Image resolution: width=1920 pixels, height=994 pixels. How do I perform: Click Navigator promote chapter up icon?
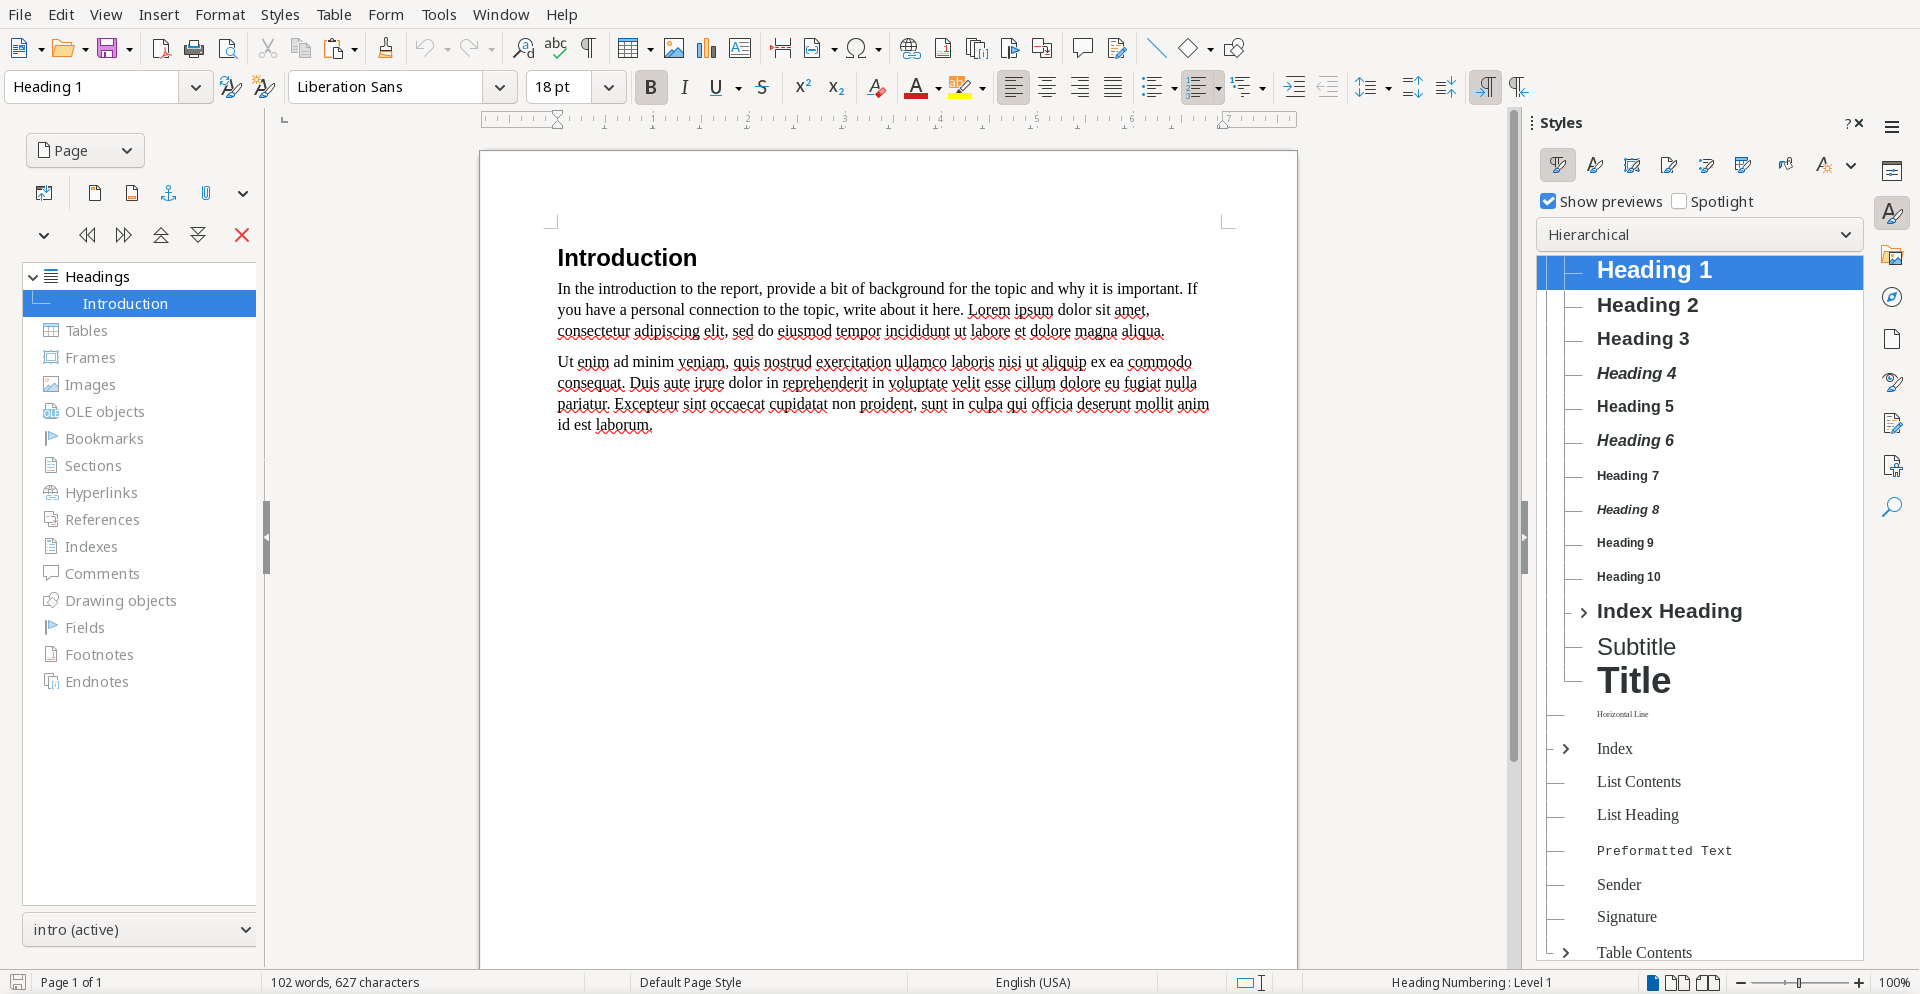click(x=161, y=235)
